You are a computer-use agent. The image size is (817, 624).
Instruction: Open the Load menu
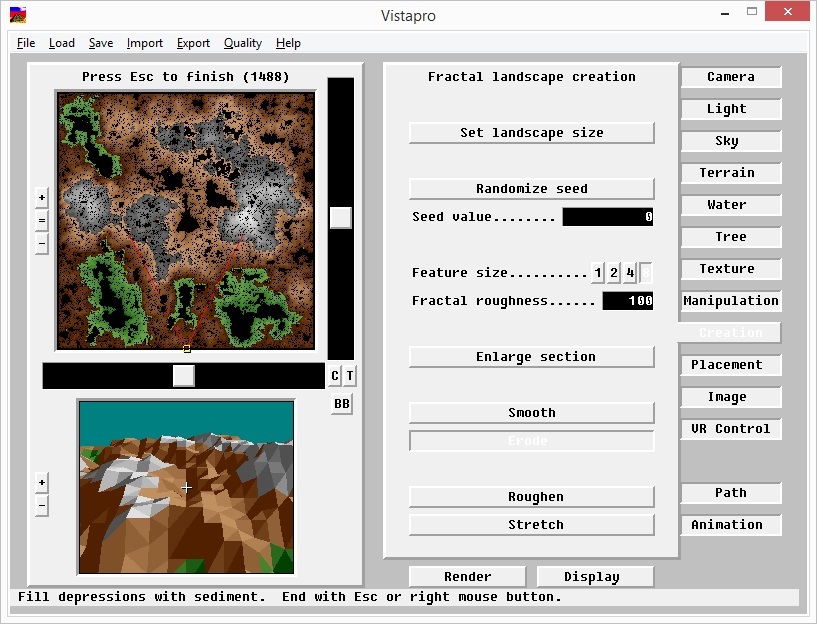click(x=61, y=43)
